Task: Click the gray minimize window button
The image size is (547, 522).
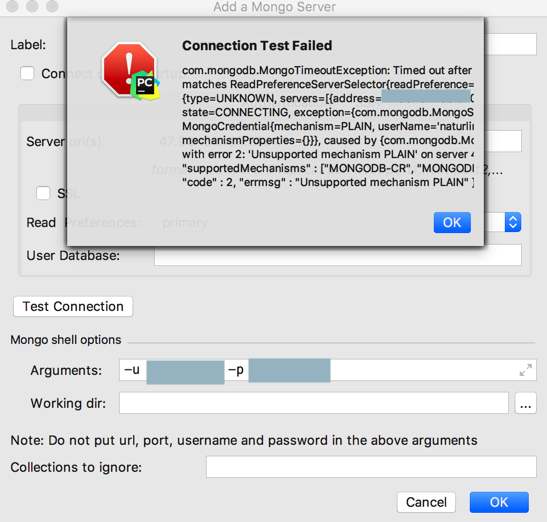Action: point(32,6)
